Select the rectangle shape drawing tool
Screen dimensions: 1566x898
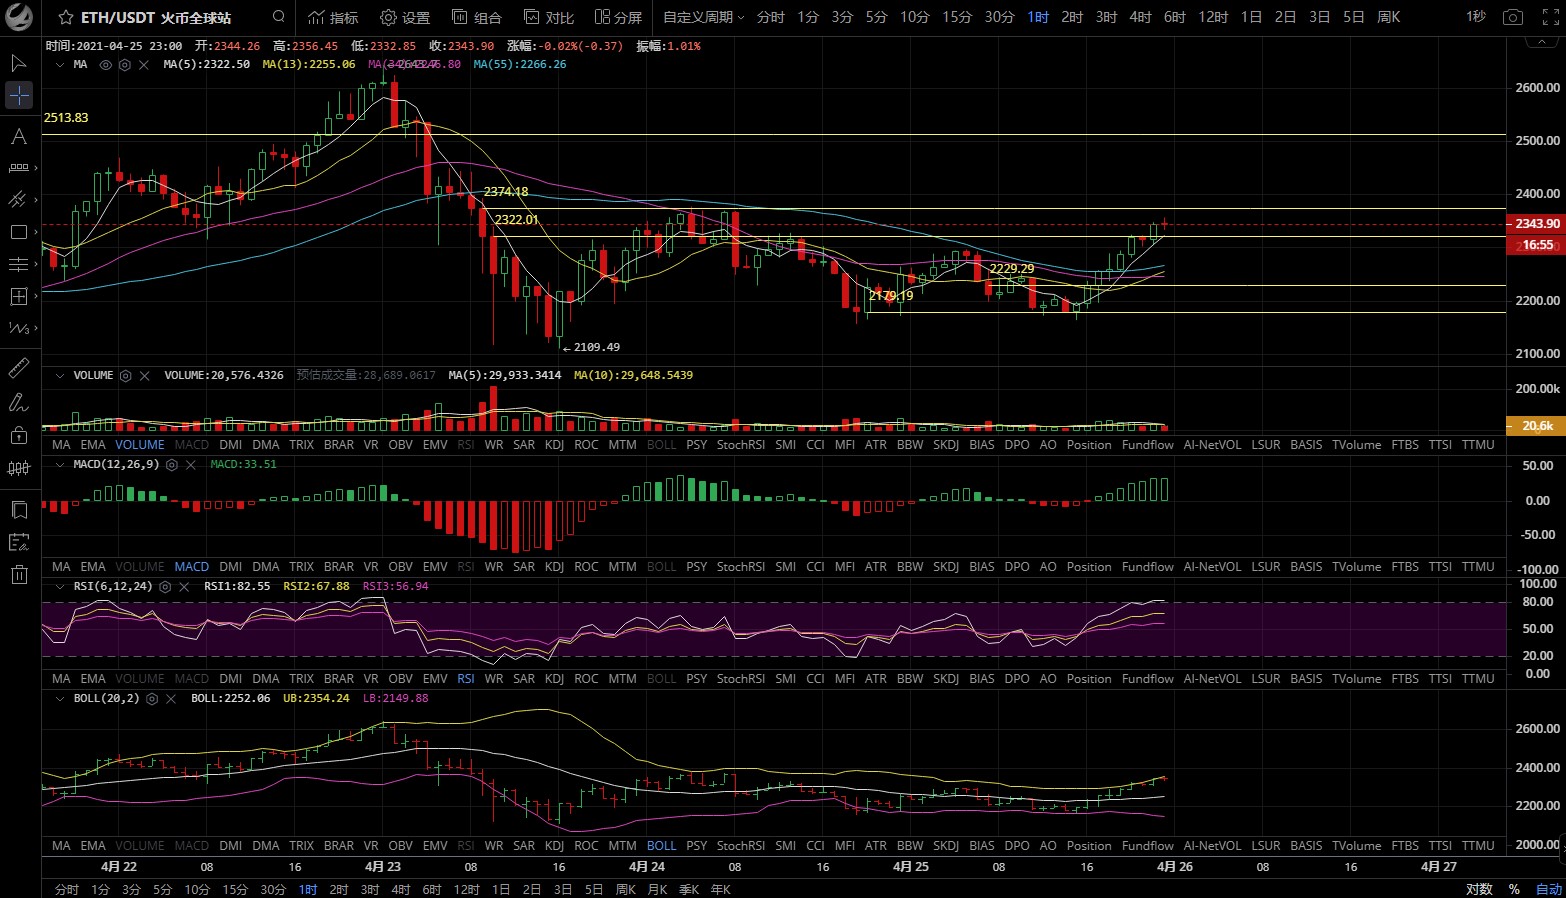[18, 232]
